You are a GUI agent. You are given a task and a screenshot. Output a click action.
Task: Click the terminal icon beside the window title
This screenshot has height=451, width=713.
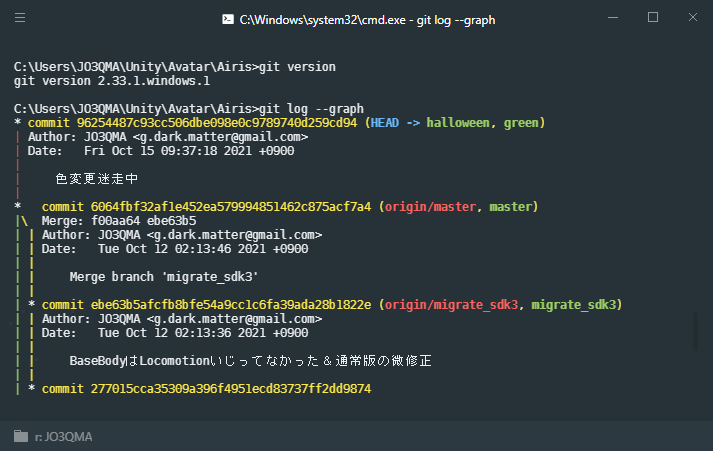tap(228, 19)
